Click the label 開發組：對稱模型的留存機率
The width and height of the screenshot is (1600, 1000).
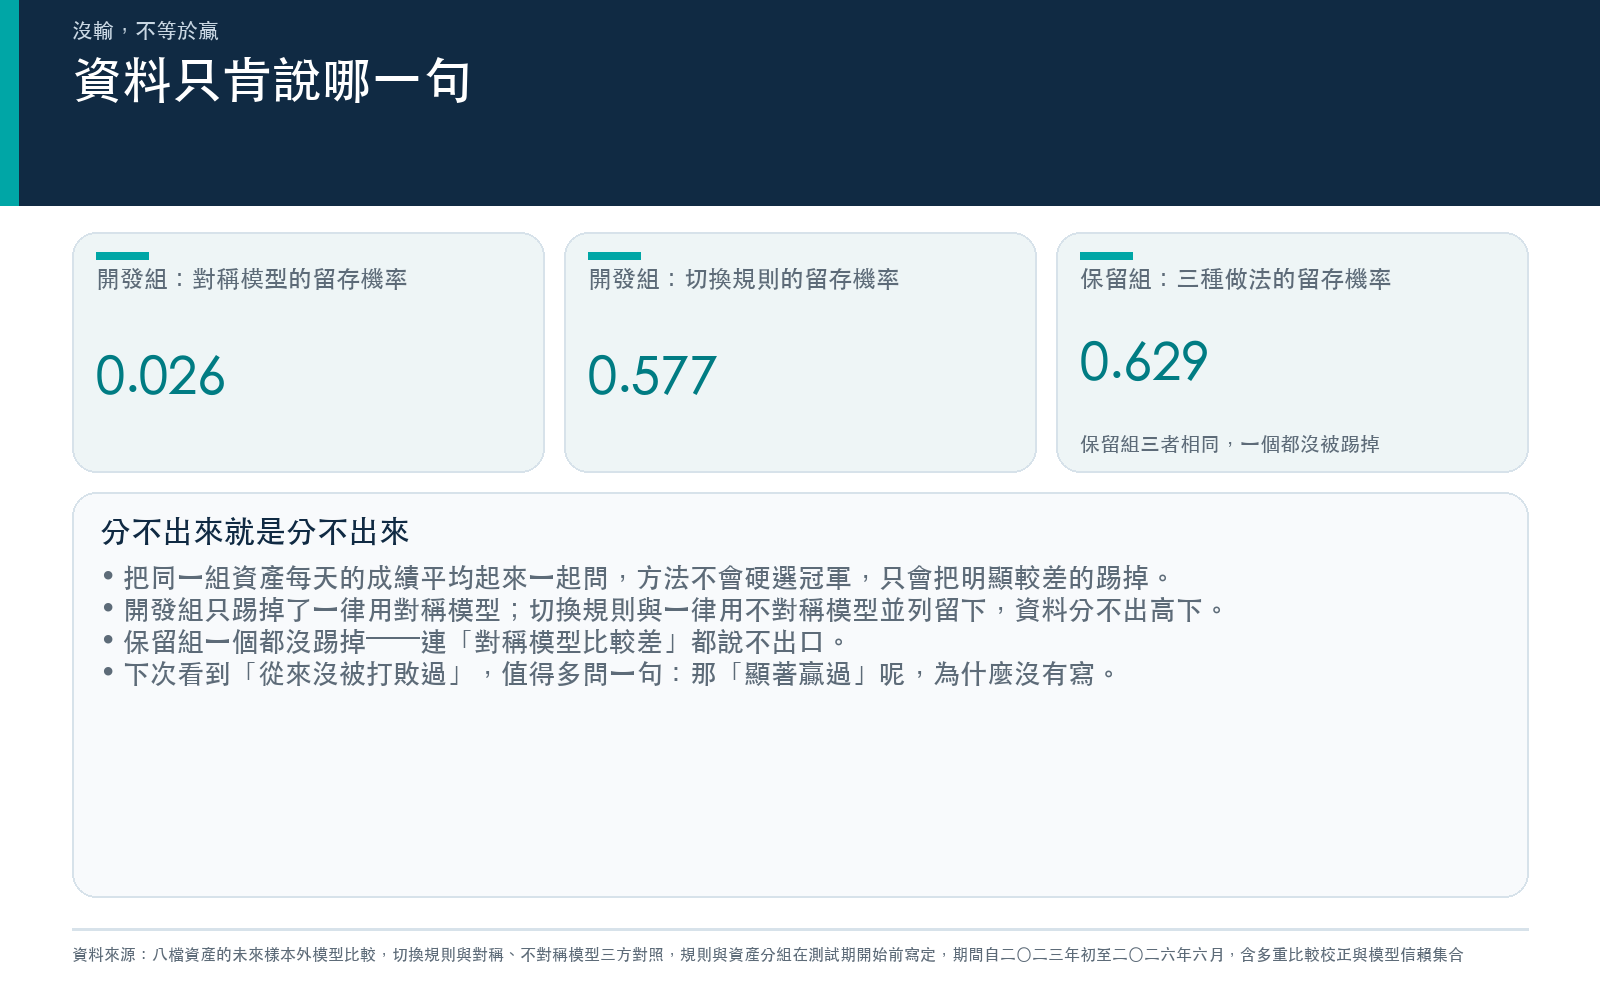(x=252, y=279)
